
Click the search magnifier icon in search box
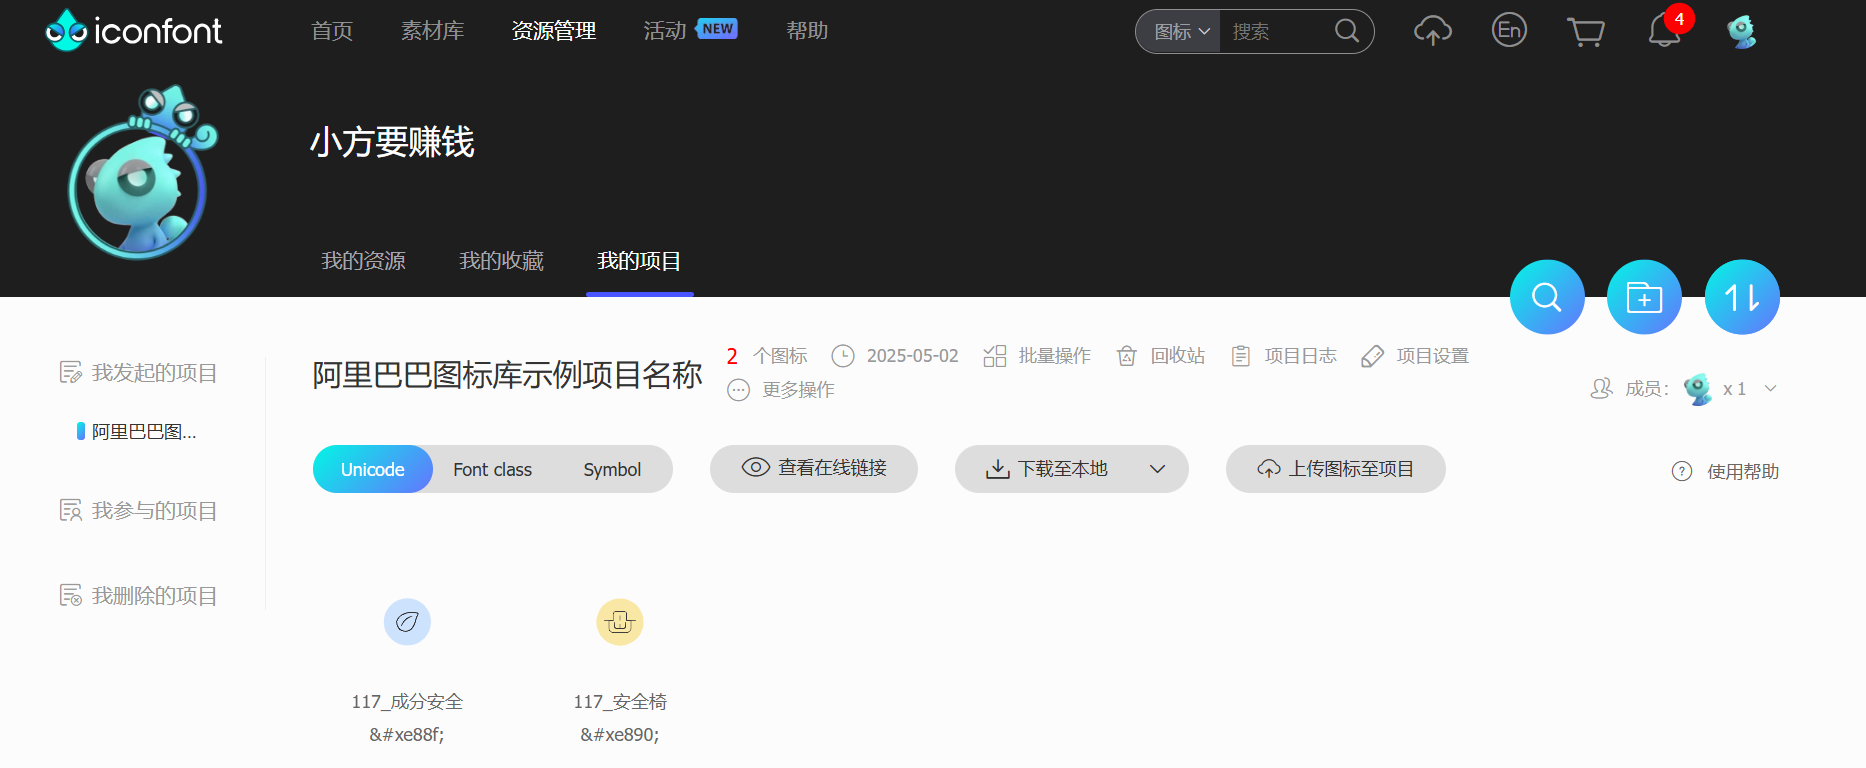point(1347,31)
